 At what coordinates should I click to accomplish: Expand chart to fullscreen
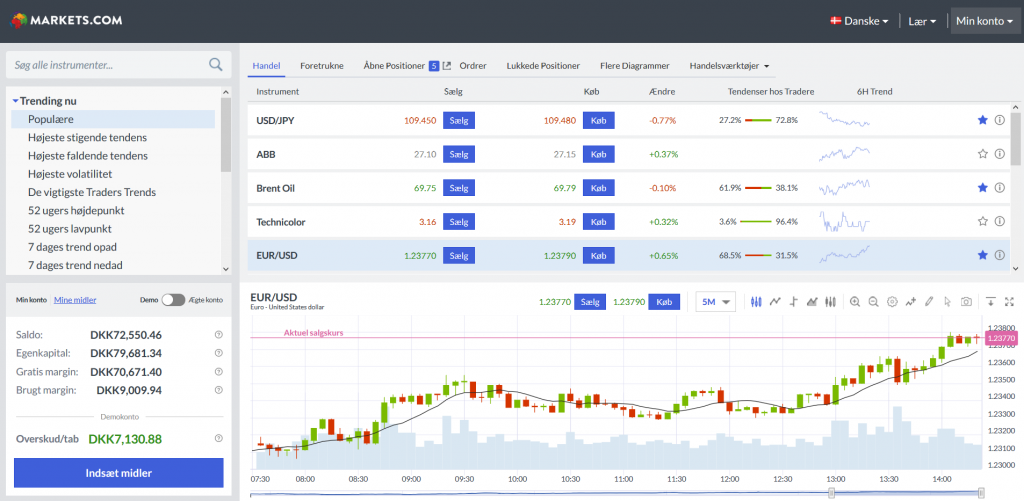point(1009,302)
